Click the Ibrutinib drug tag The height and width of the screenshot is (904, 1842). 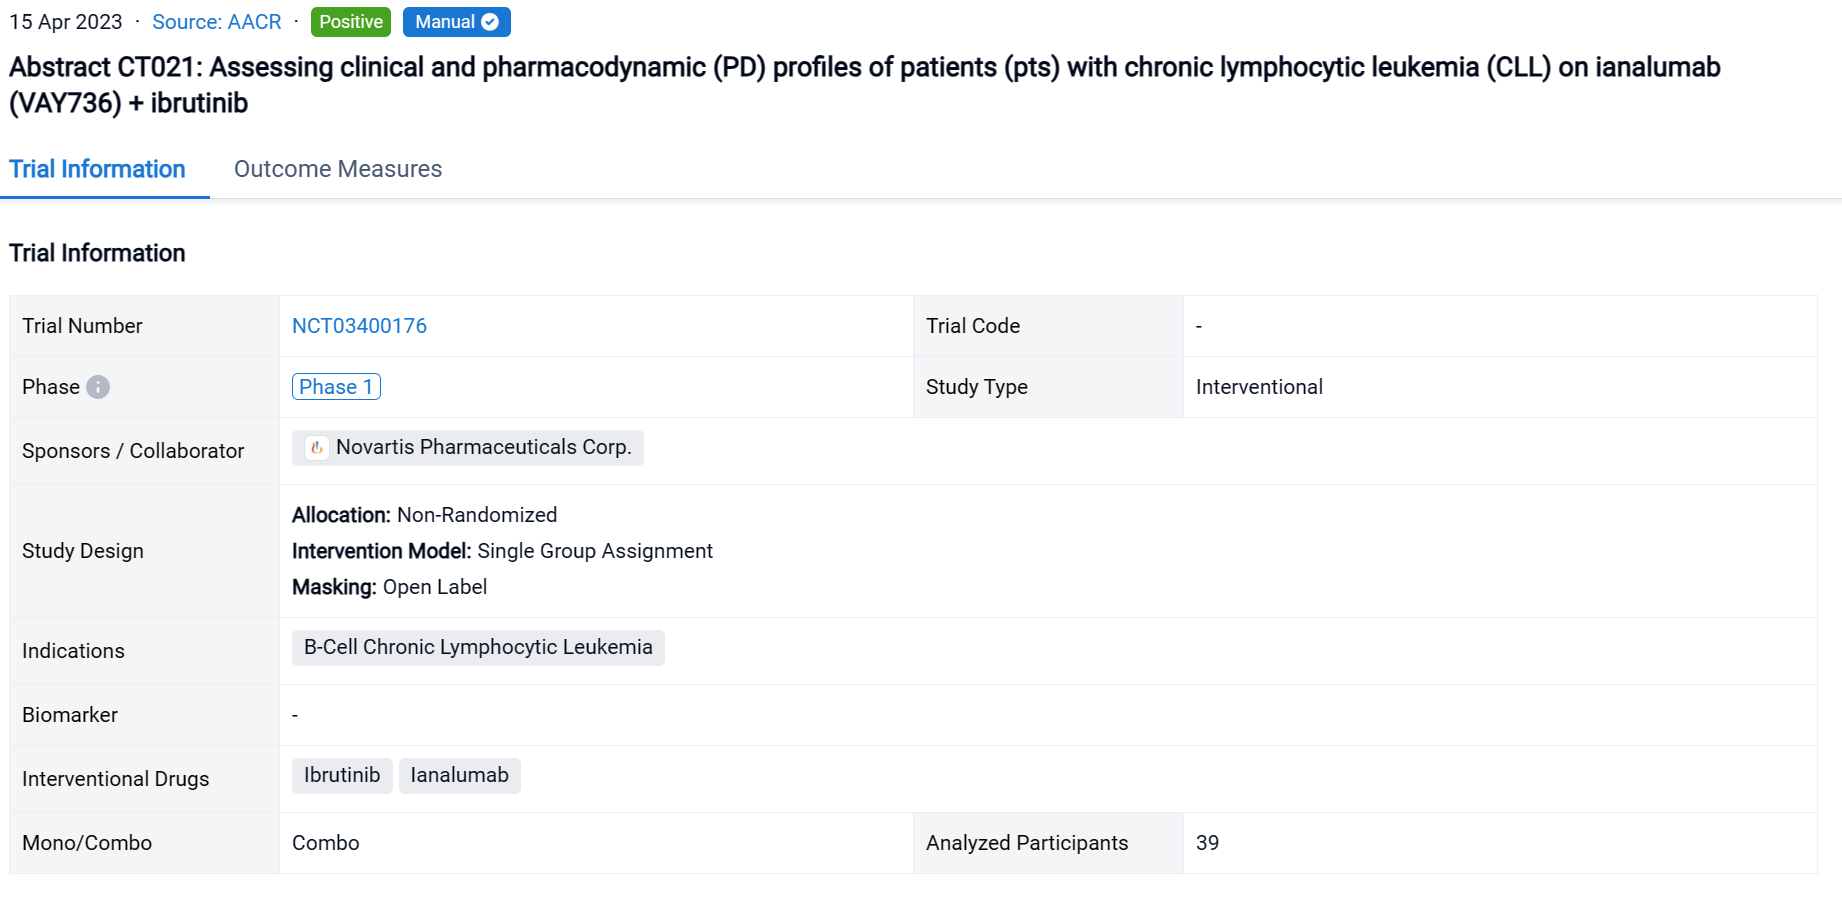[342, 776]
